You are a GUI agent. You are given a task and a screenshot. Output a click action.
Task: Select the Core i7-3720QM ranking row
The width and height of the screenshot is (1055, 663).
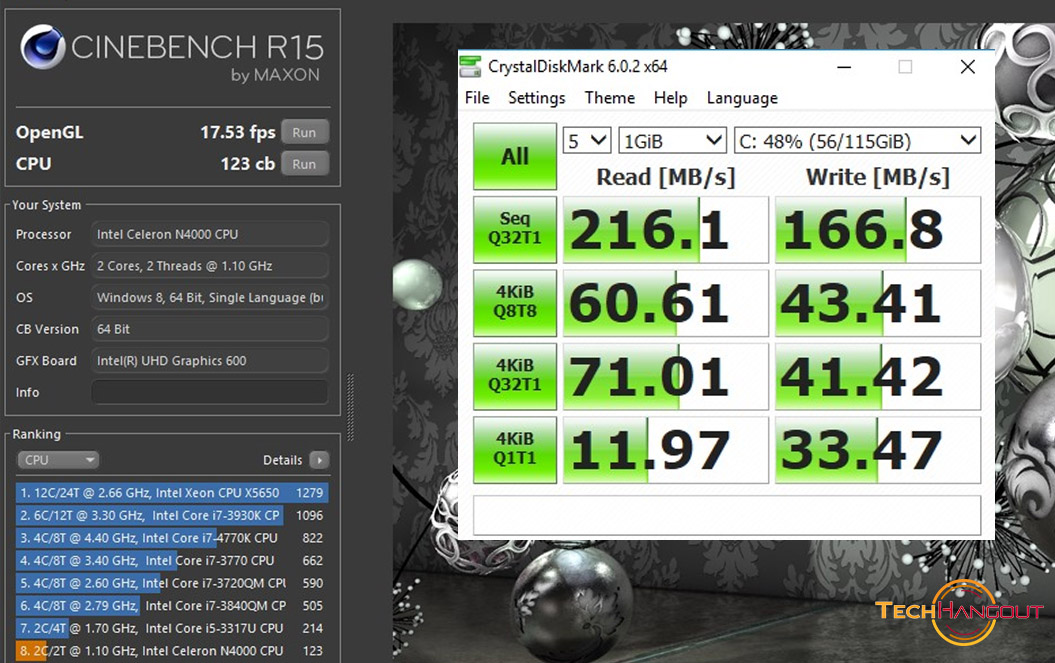[x=172, y=583]
